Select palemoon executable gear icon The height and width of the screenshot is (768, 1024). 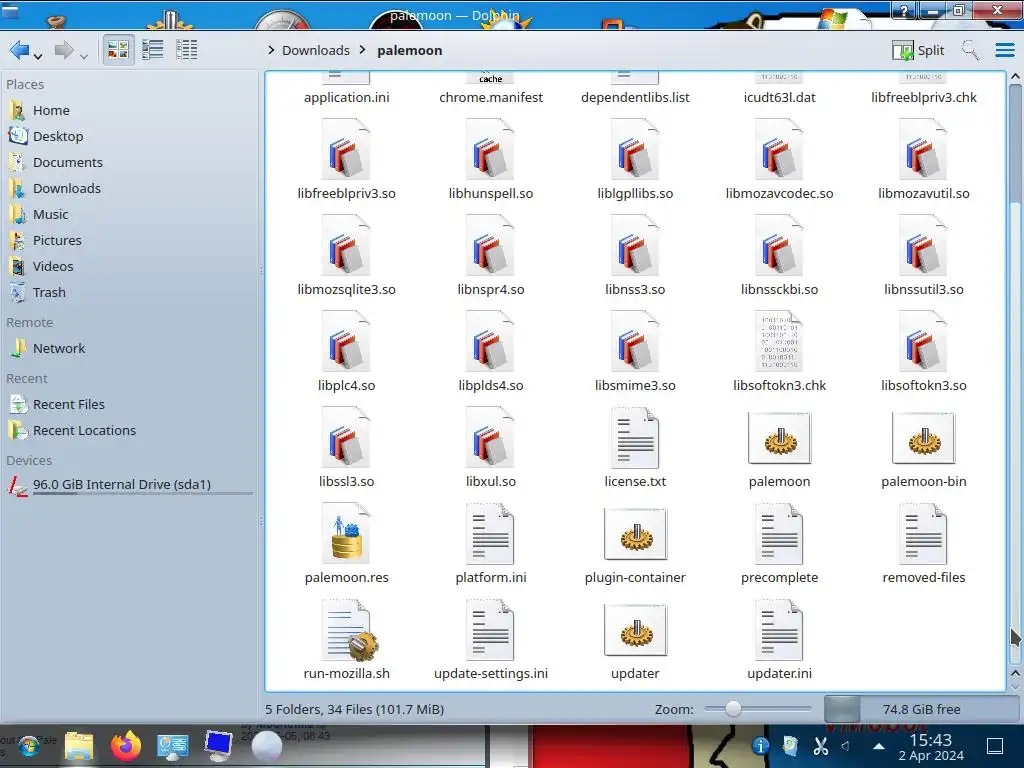[779, 438]
